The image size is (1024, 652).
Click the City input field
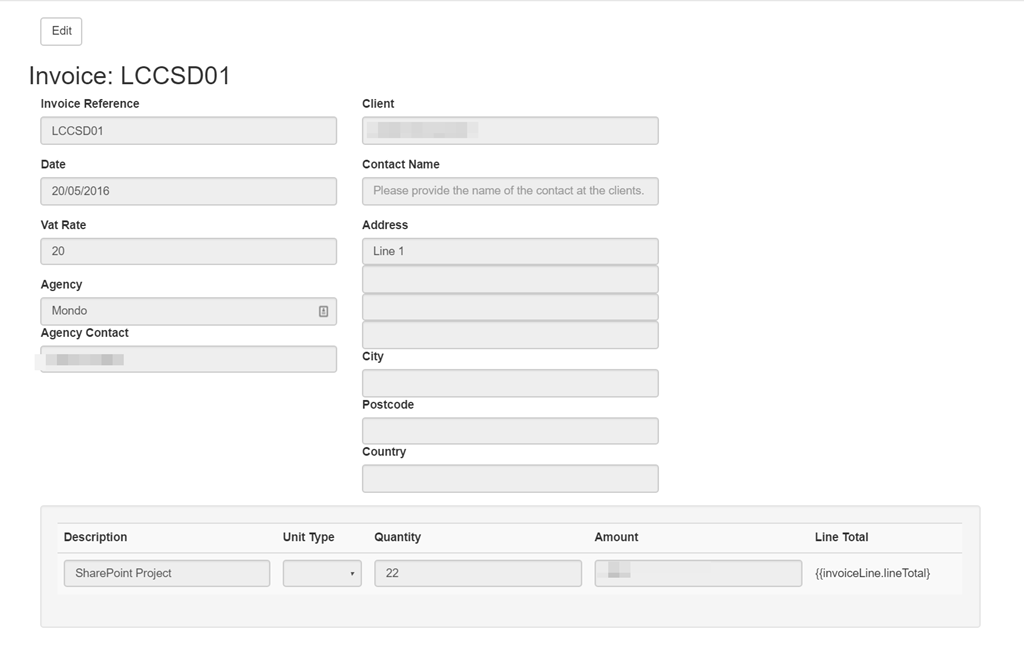[510, 383]
